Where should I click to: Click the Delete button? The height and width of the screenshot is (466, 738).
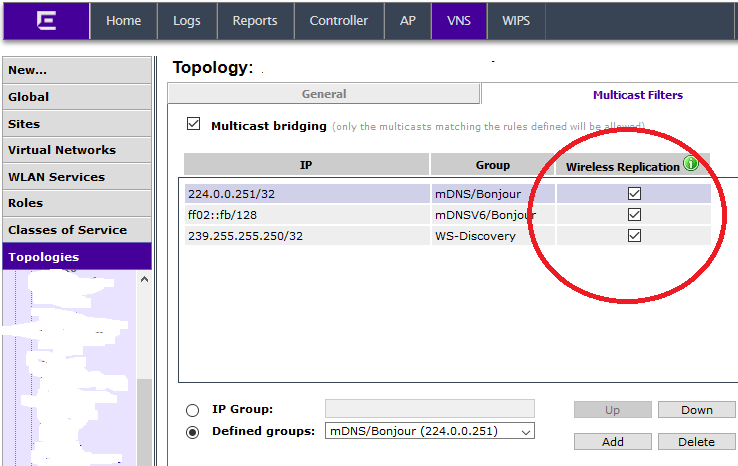pos(696,441)
